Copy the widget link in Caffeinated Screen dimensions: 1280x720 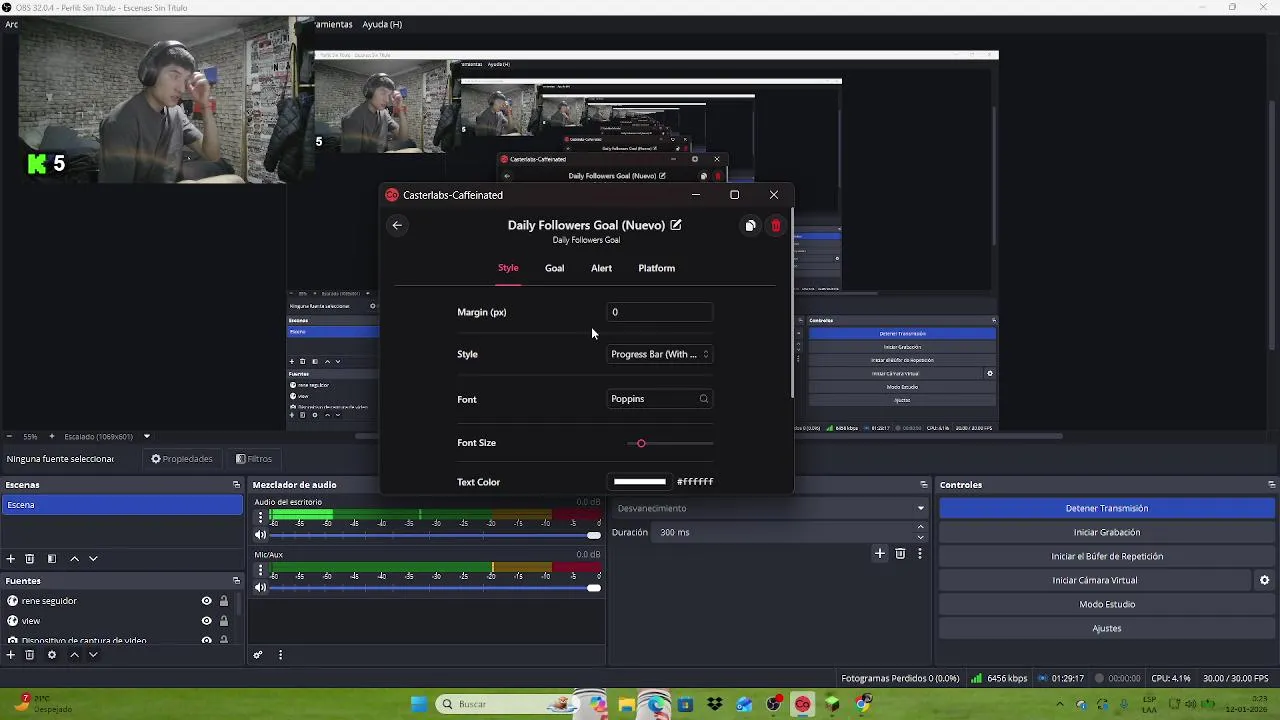(x=750, y=226)
